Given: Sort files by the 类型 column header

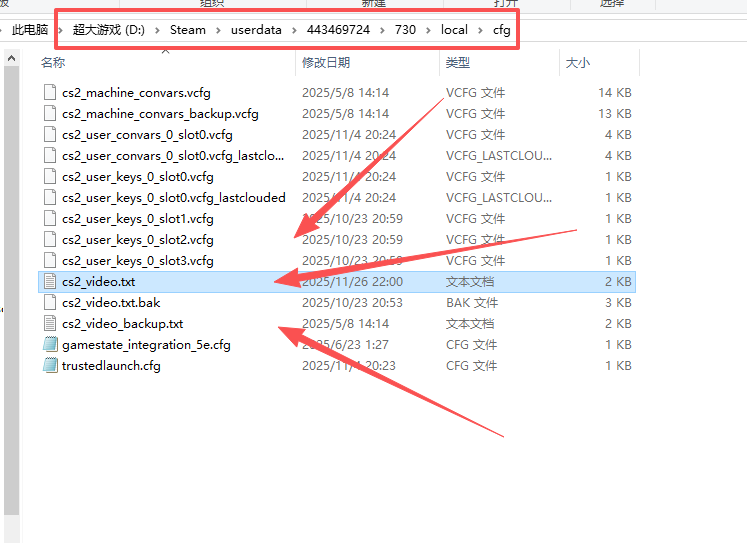Looking at the screenshot, I should 458,63.
